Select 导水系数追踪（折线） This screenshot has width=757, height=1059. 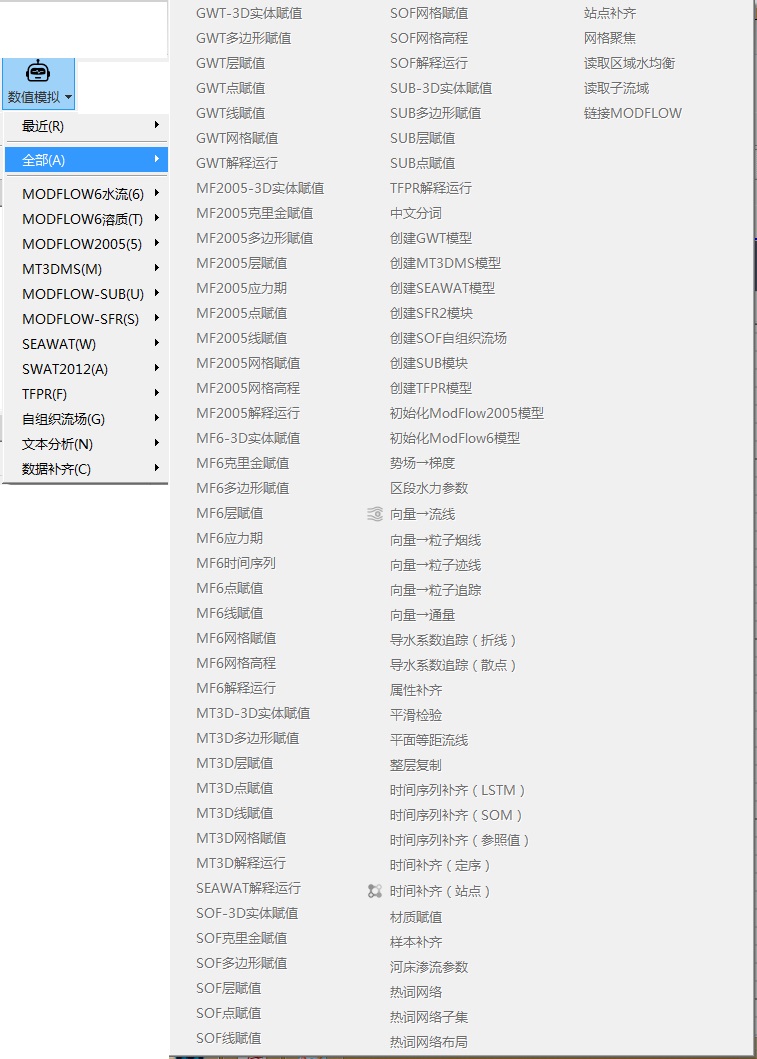(453, 640)
